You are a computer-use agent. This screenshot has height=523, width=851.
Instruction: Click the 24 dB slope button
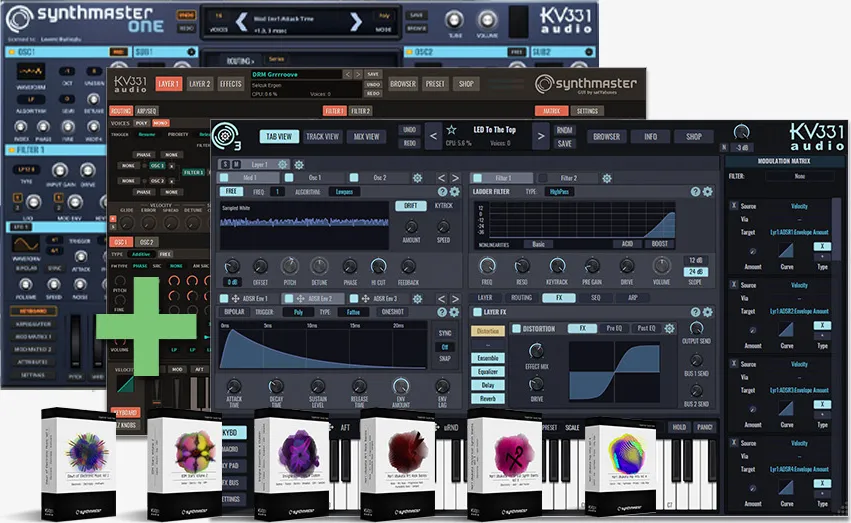coord(695,271)
